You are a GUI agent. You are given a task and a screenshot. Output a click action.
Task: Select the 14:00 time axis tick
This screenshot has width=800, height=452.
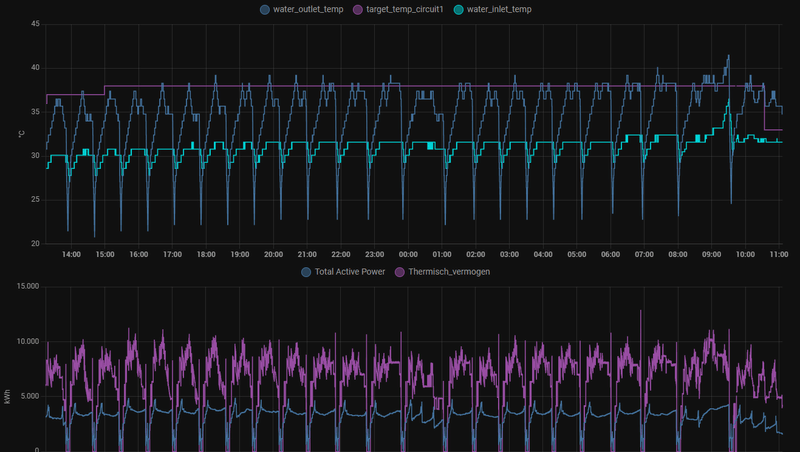[x=71, y=254]
